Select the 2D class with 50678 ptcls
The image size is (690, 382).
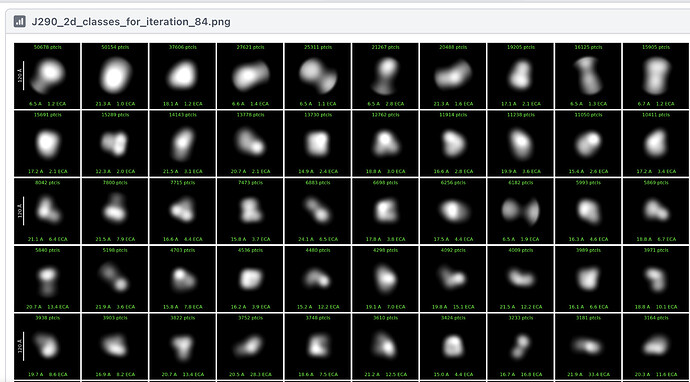48,76
